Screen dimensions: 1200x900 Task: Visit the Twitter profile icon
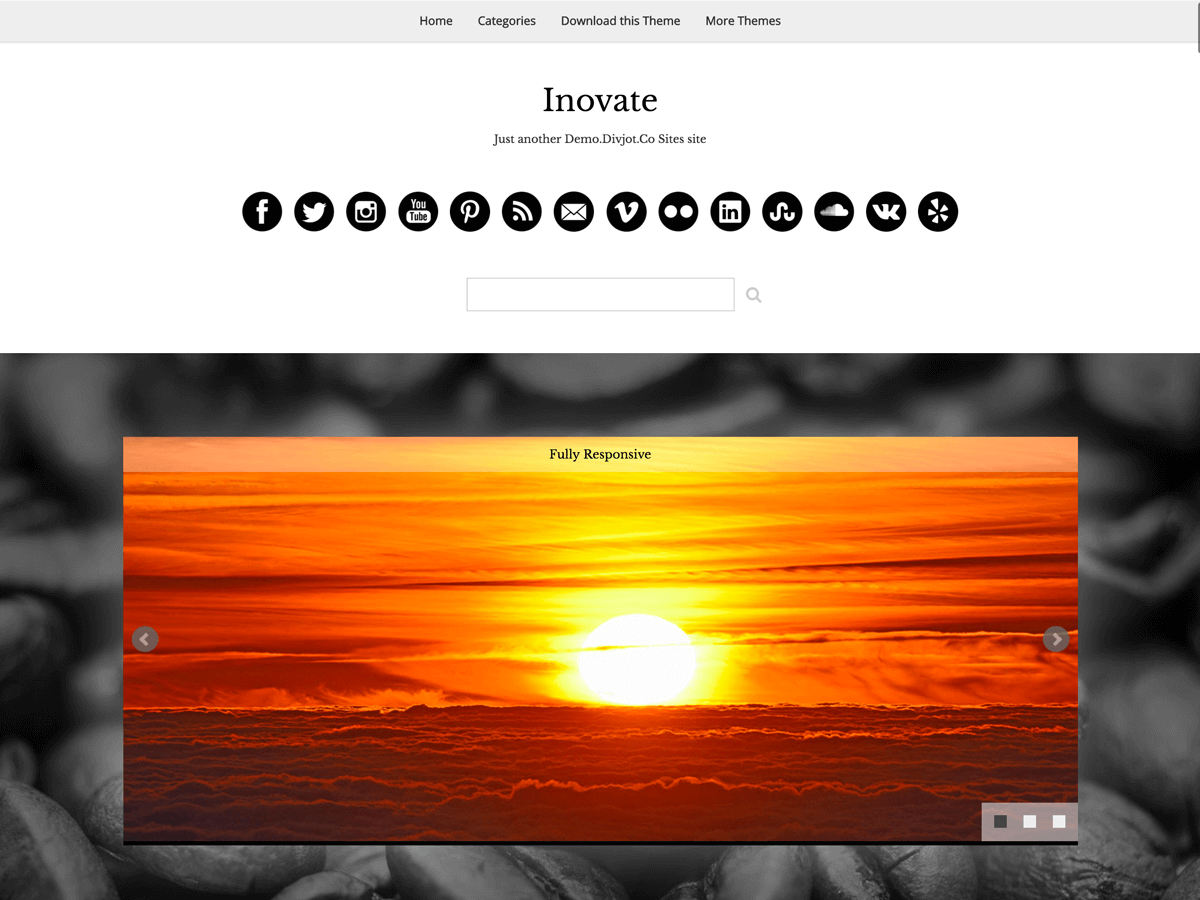point(314,211)
